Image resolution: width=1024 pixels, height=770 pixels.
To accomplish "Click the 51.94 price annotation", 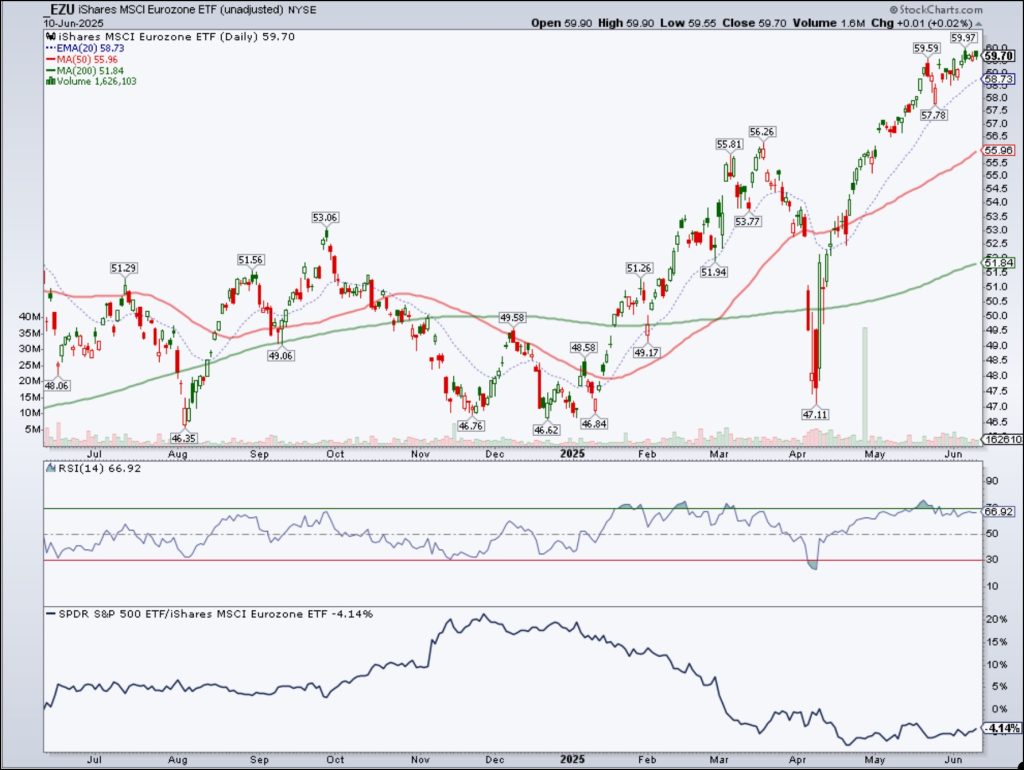I will (x=714, y=272).
